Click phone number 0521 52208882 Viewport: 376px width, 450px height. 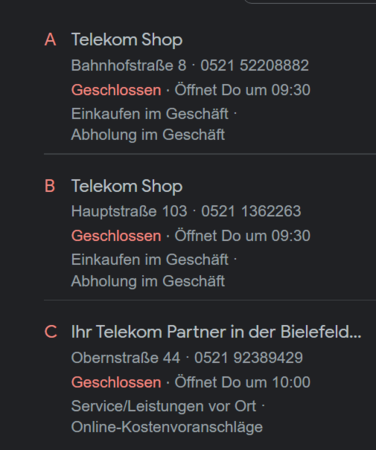255,65
